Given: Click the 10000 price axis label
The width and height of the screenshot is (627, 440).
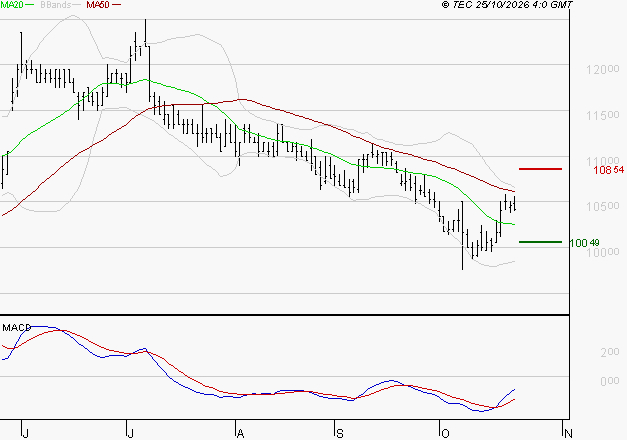Looking at the screenshot, I should pos(603,252).
